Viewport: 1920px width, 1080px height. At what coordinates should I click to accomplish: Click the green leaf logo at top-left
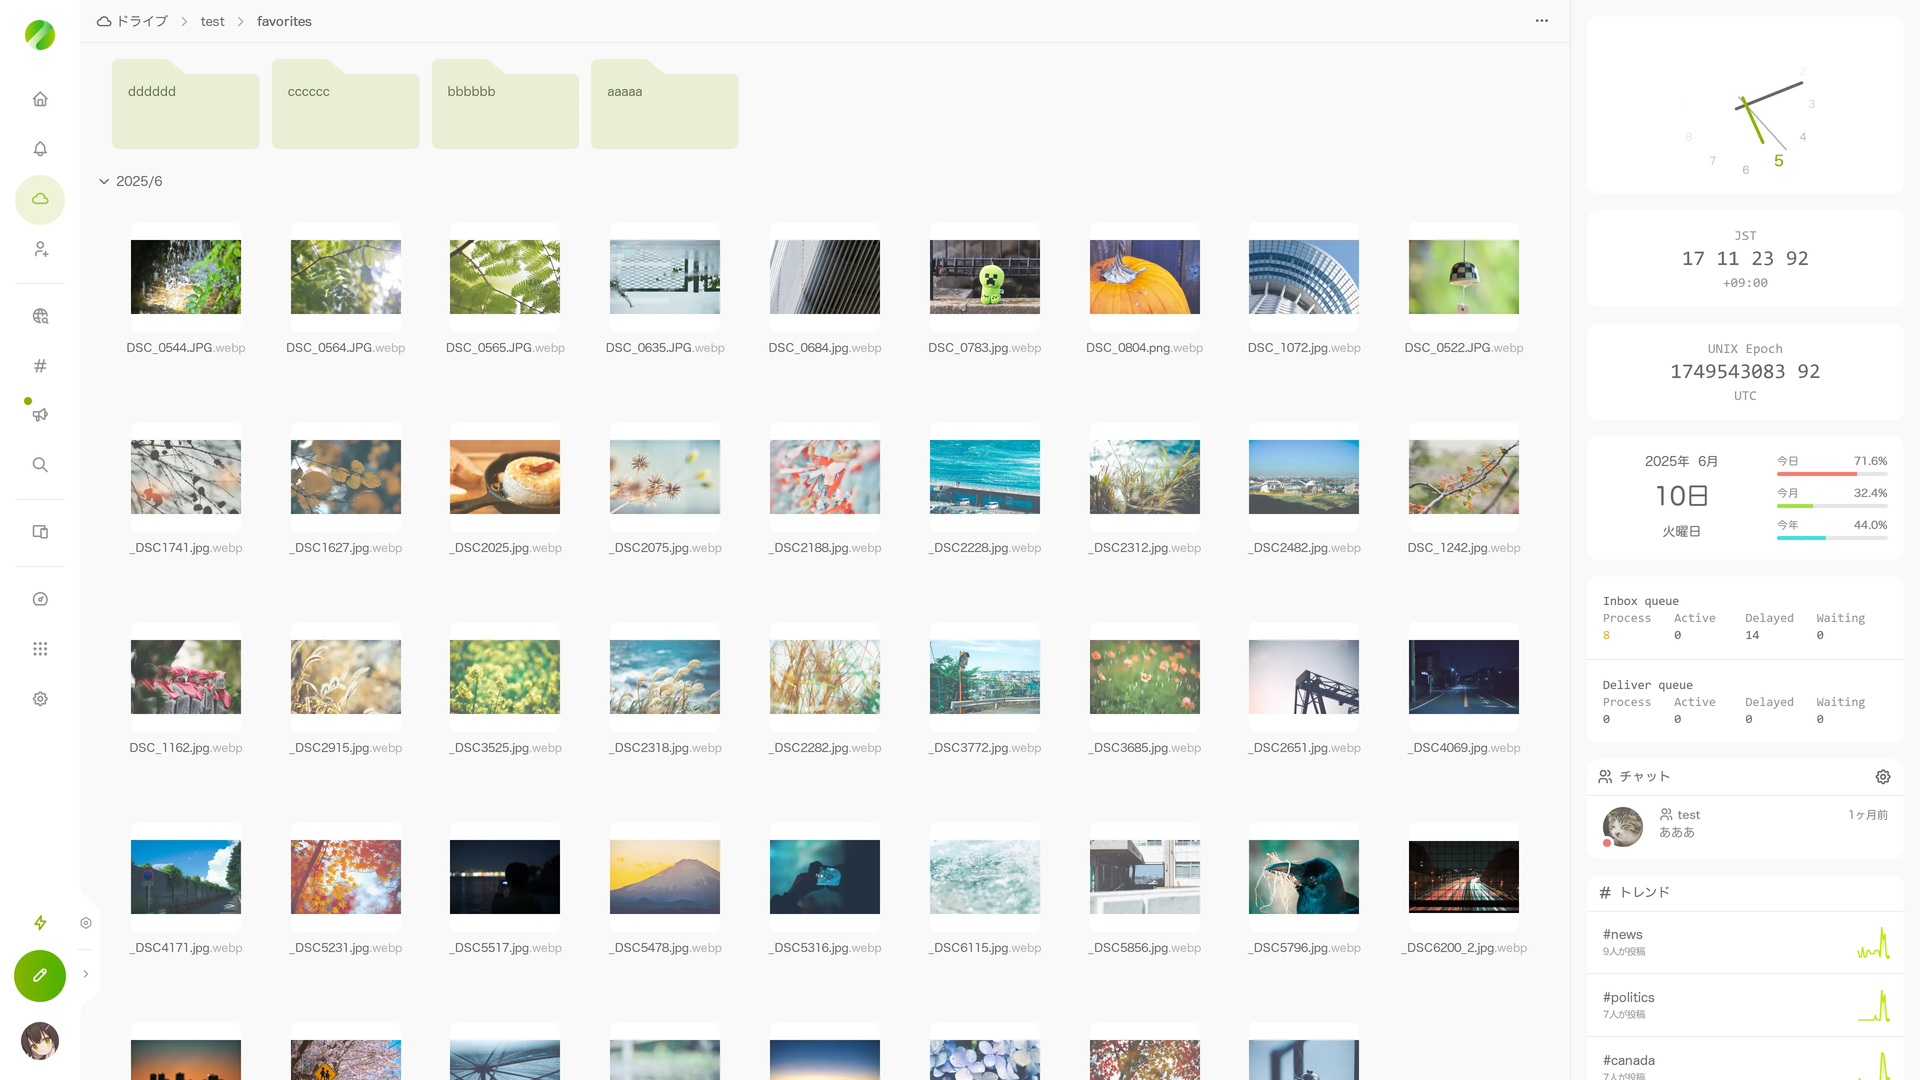[40, 35]
